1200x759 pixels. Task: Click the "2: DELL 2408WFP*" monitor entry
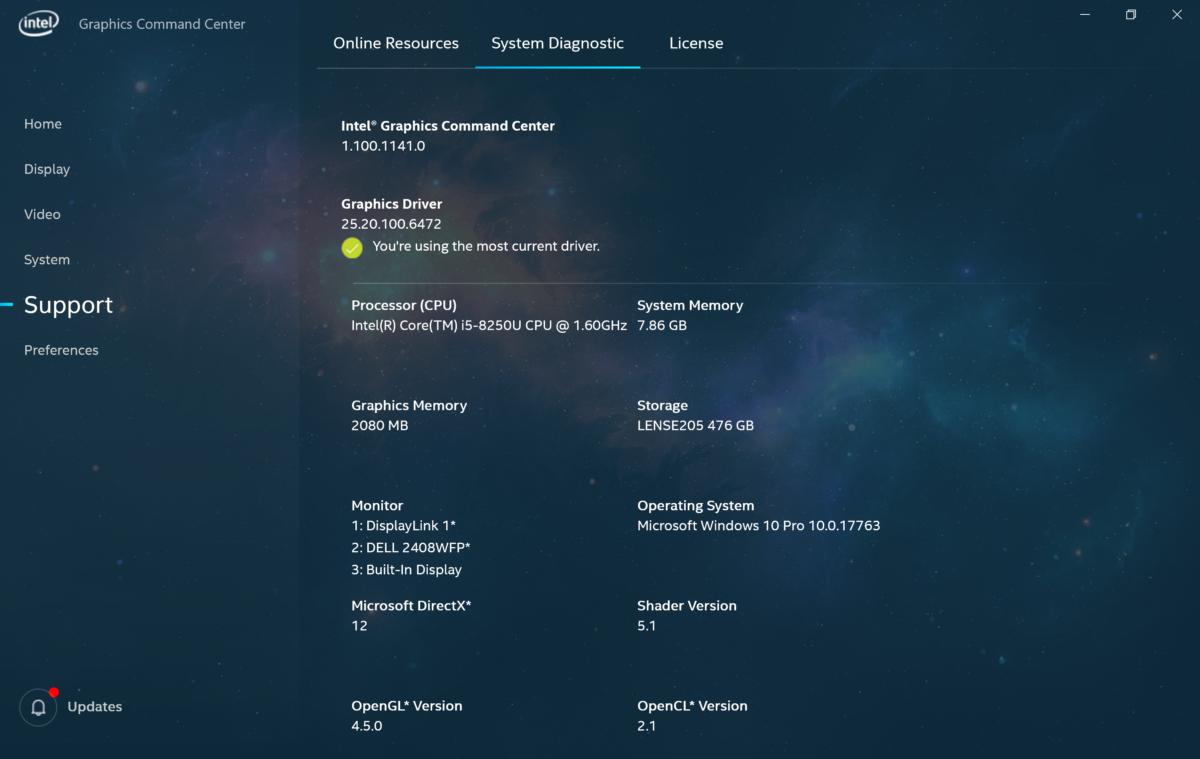tap(411, 548)
